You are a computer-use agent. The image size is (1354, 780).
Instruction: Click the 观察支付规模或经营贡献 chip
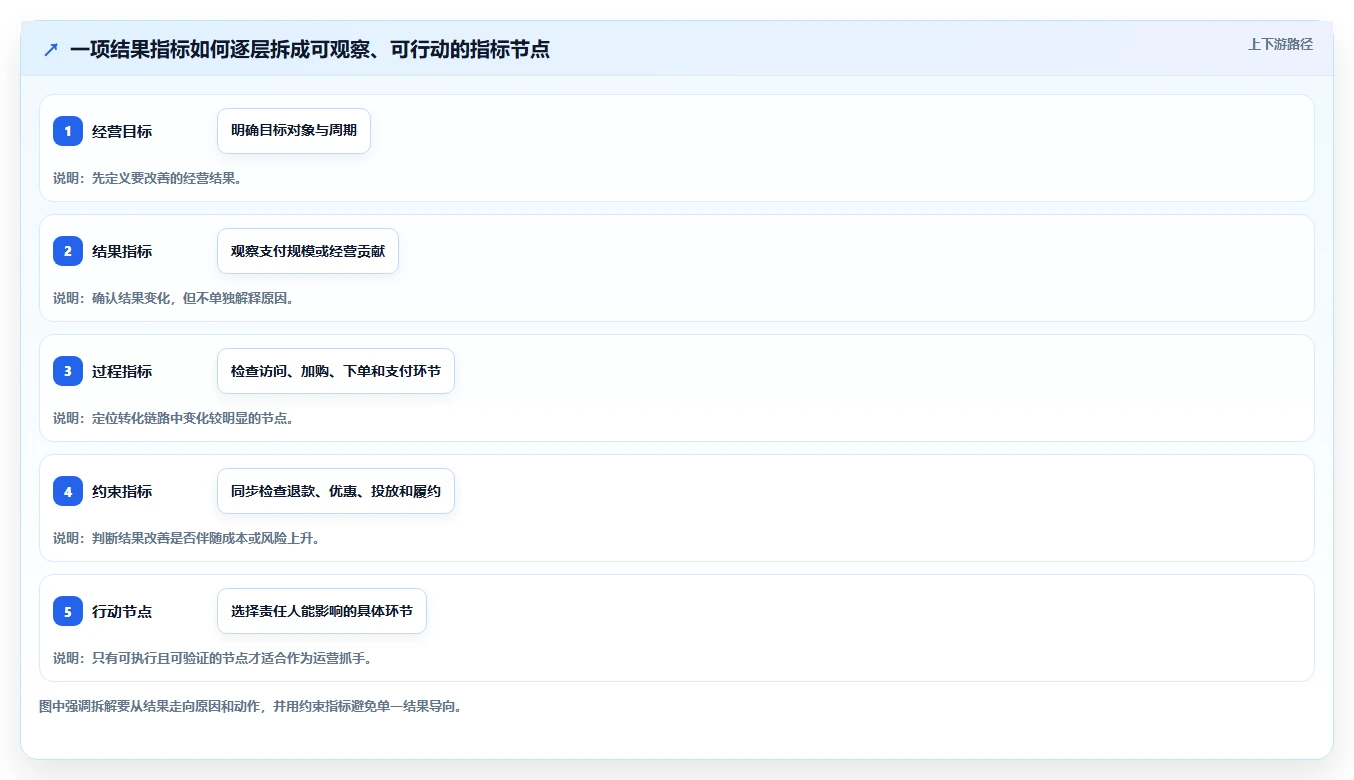coord(308,251)
